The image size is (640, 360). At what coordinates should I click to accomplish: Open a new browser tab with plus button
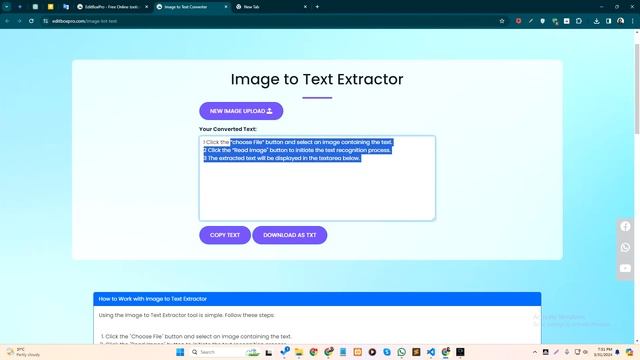317,7
